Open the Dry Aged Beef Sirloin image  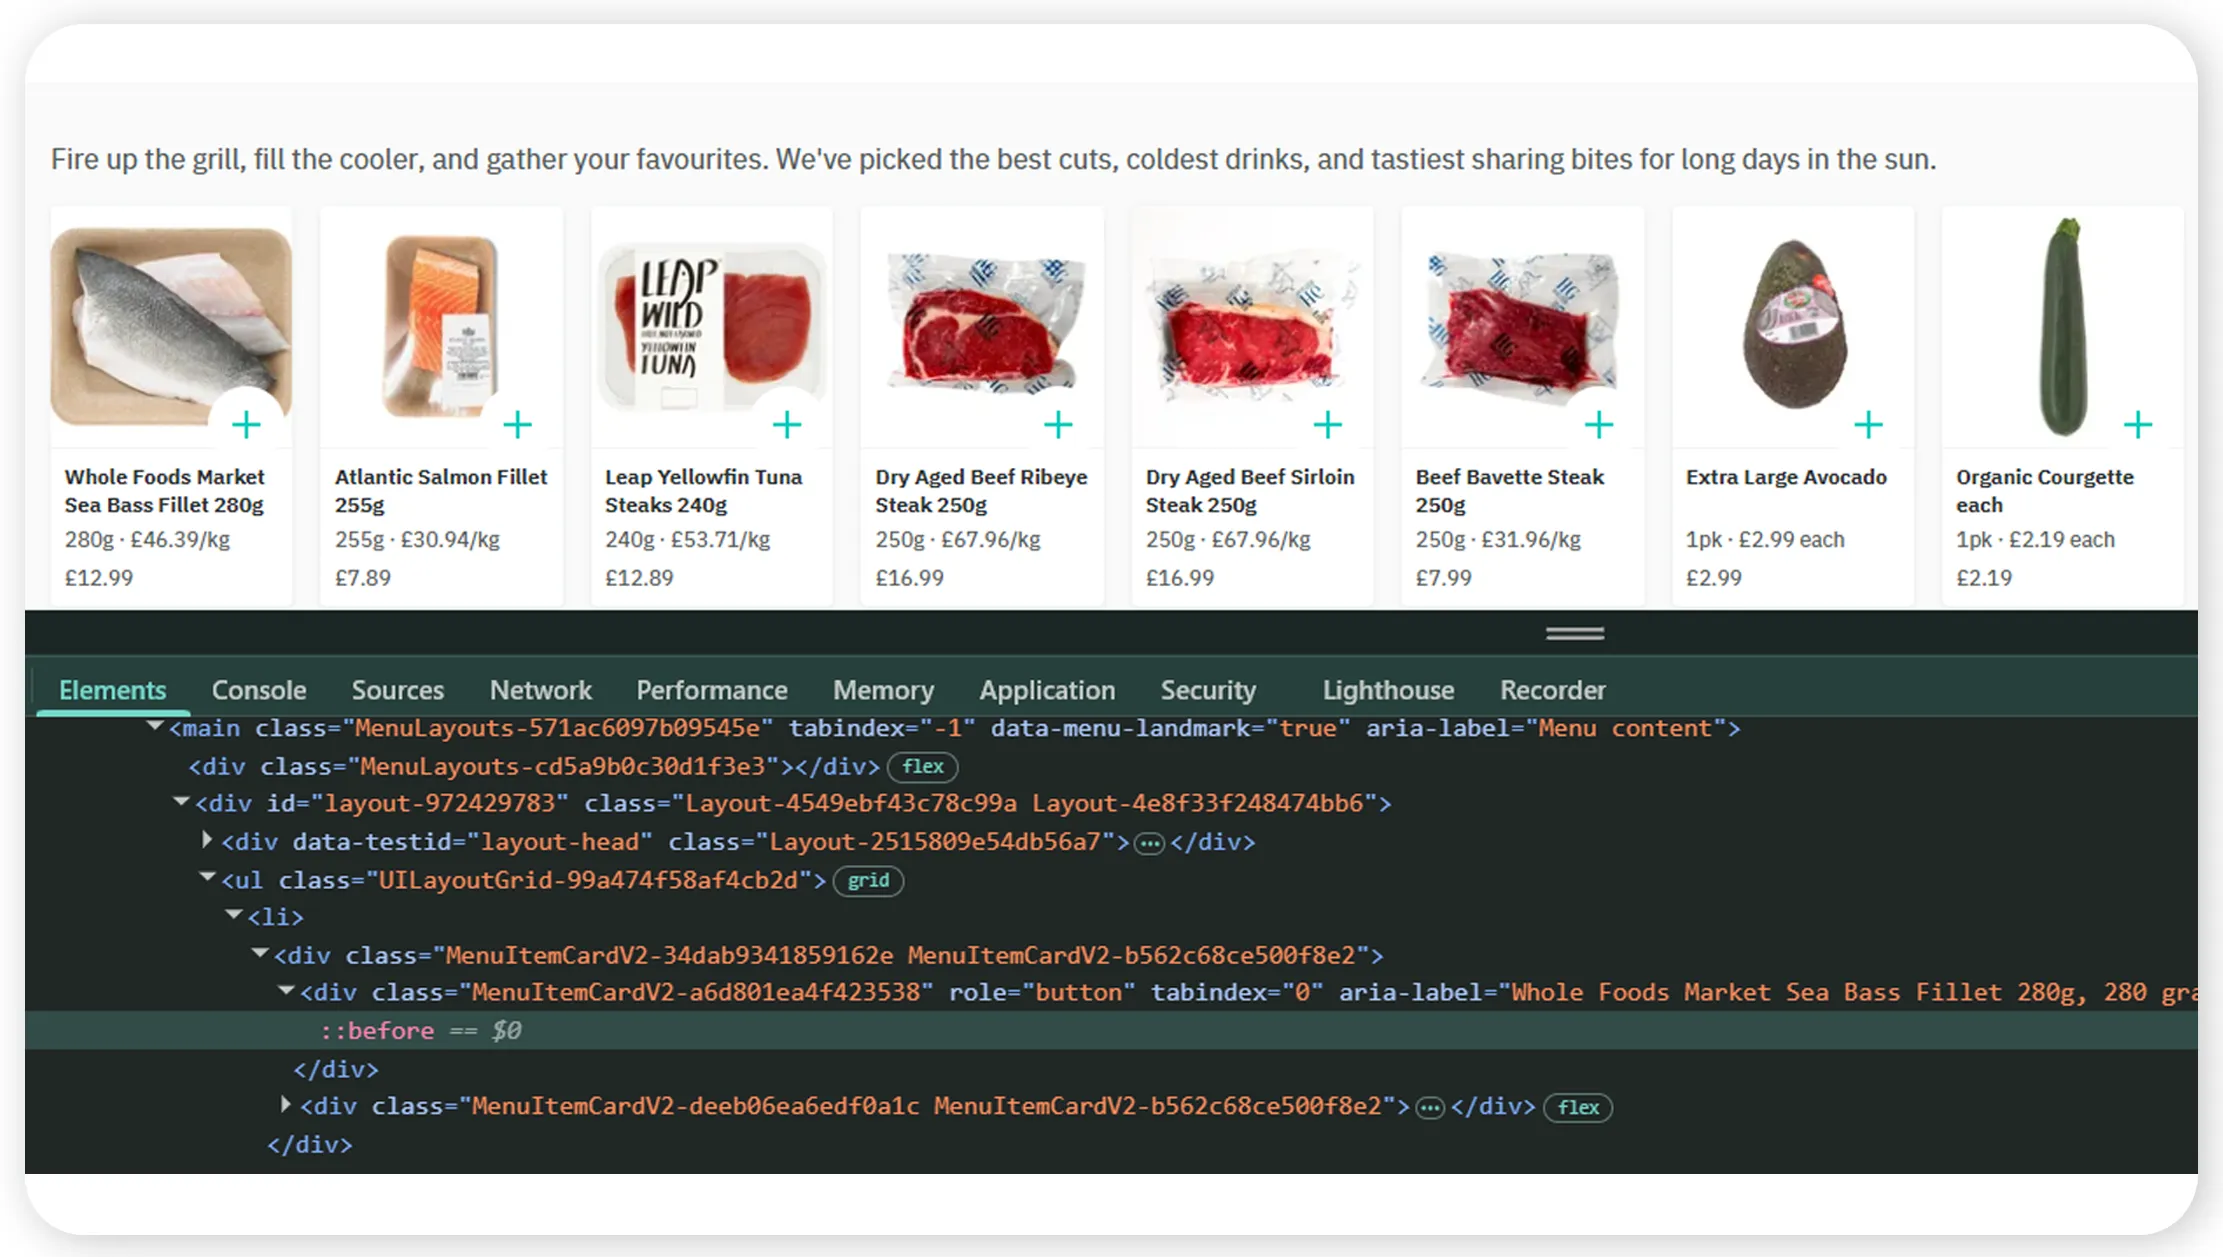tap(1252, 326)
